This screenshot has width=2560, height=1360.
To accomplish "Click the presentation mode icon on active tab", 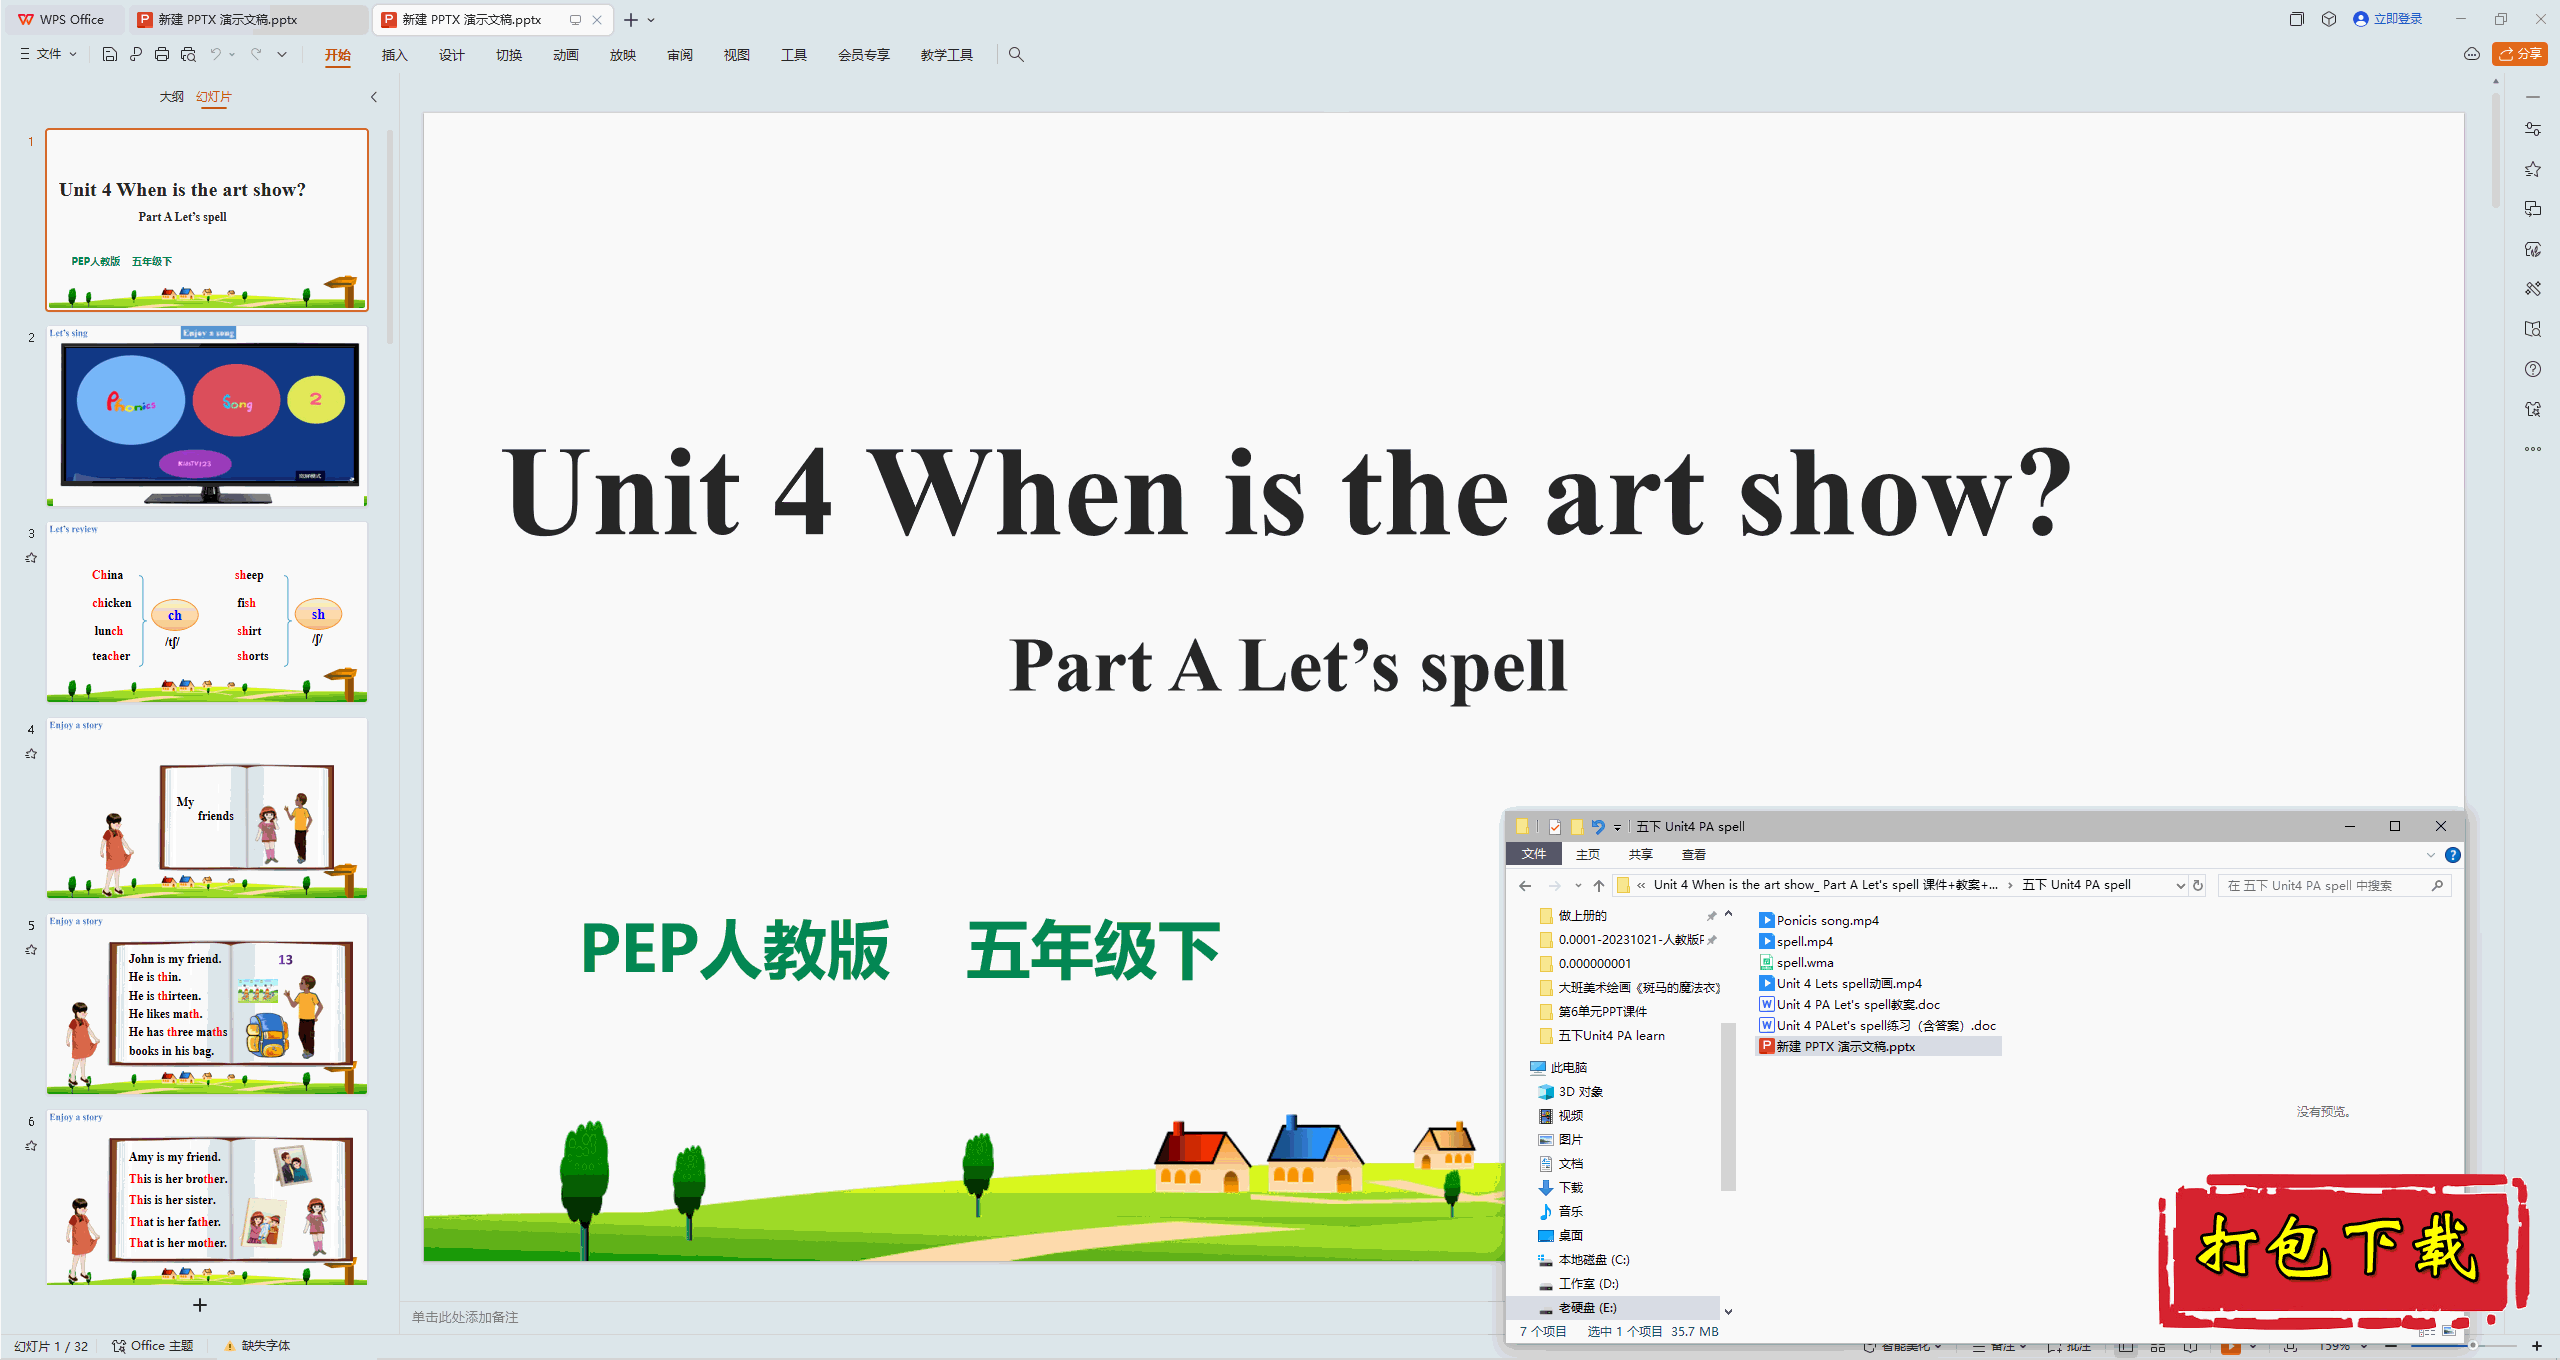I will tap(575, 20).
